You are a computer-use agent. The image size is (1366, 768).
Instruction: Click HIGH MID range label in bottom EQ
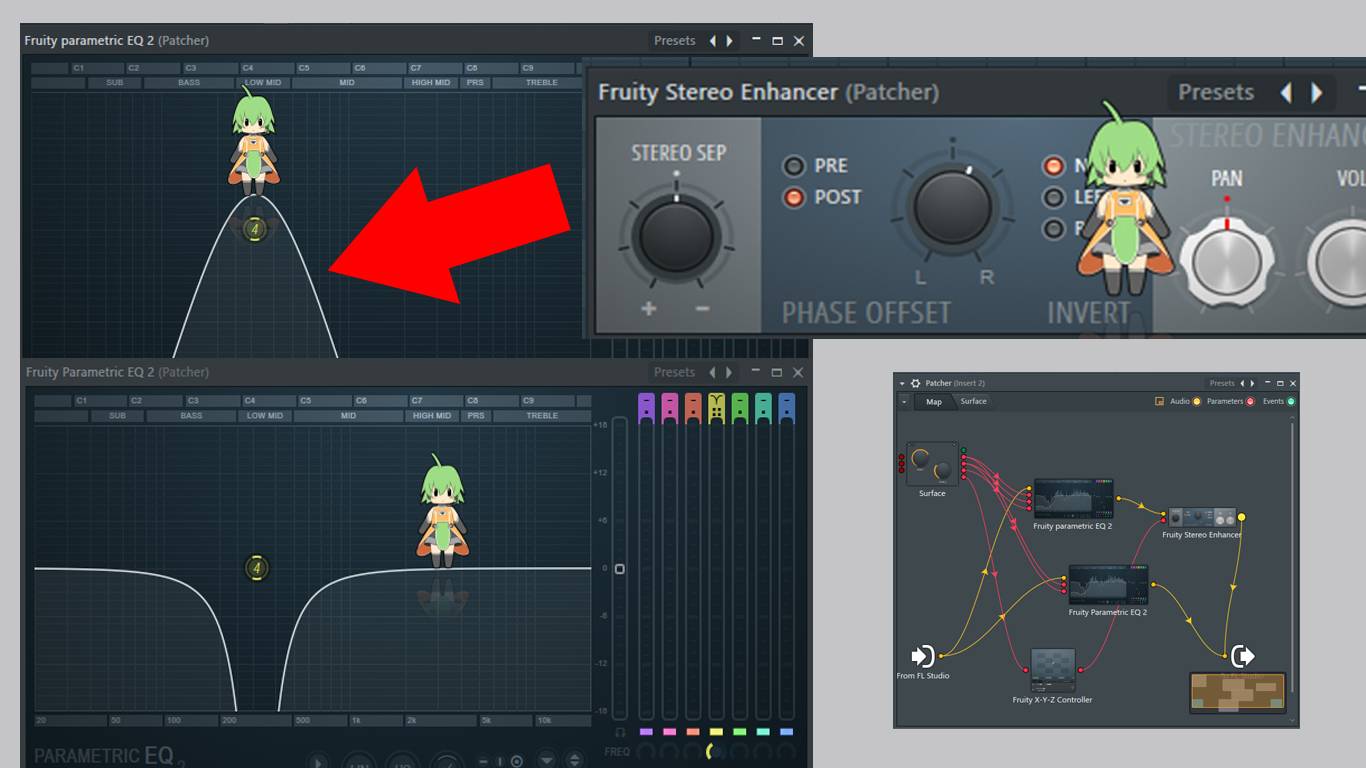point(432,416)
